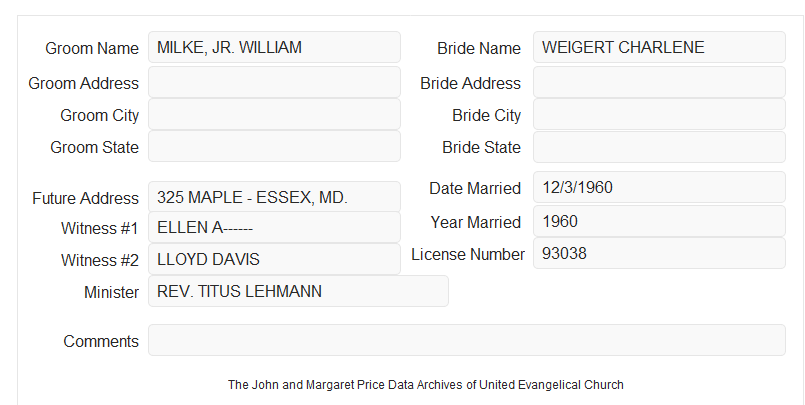Click into the Groom City field
805x405 pixels.
click(x=274, y=114)
